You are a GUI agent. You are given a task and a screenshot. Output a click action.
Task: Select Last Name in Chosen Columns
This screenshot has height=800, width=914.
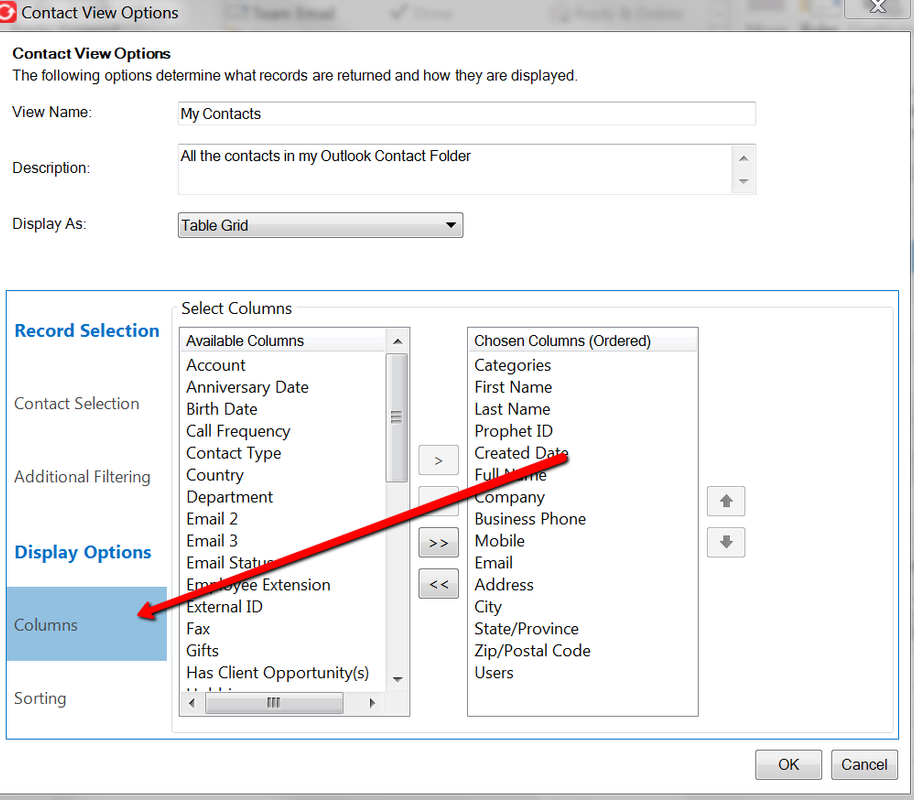pos(512,409)
